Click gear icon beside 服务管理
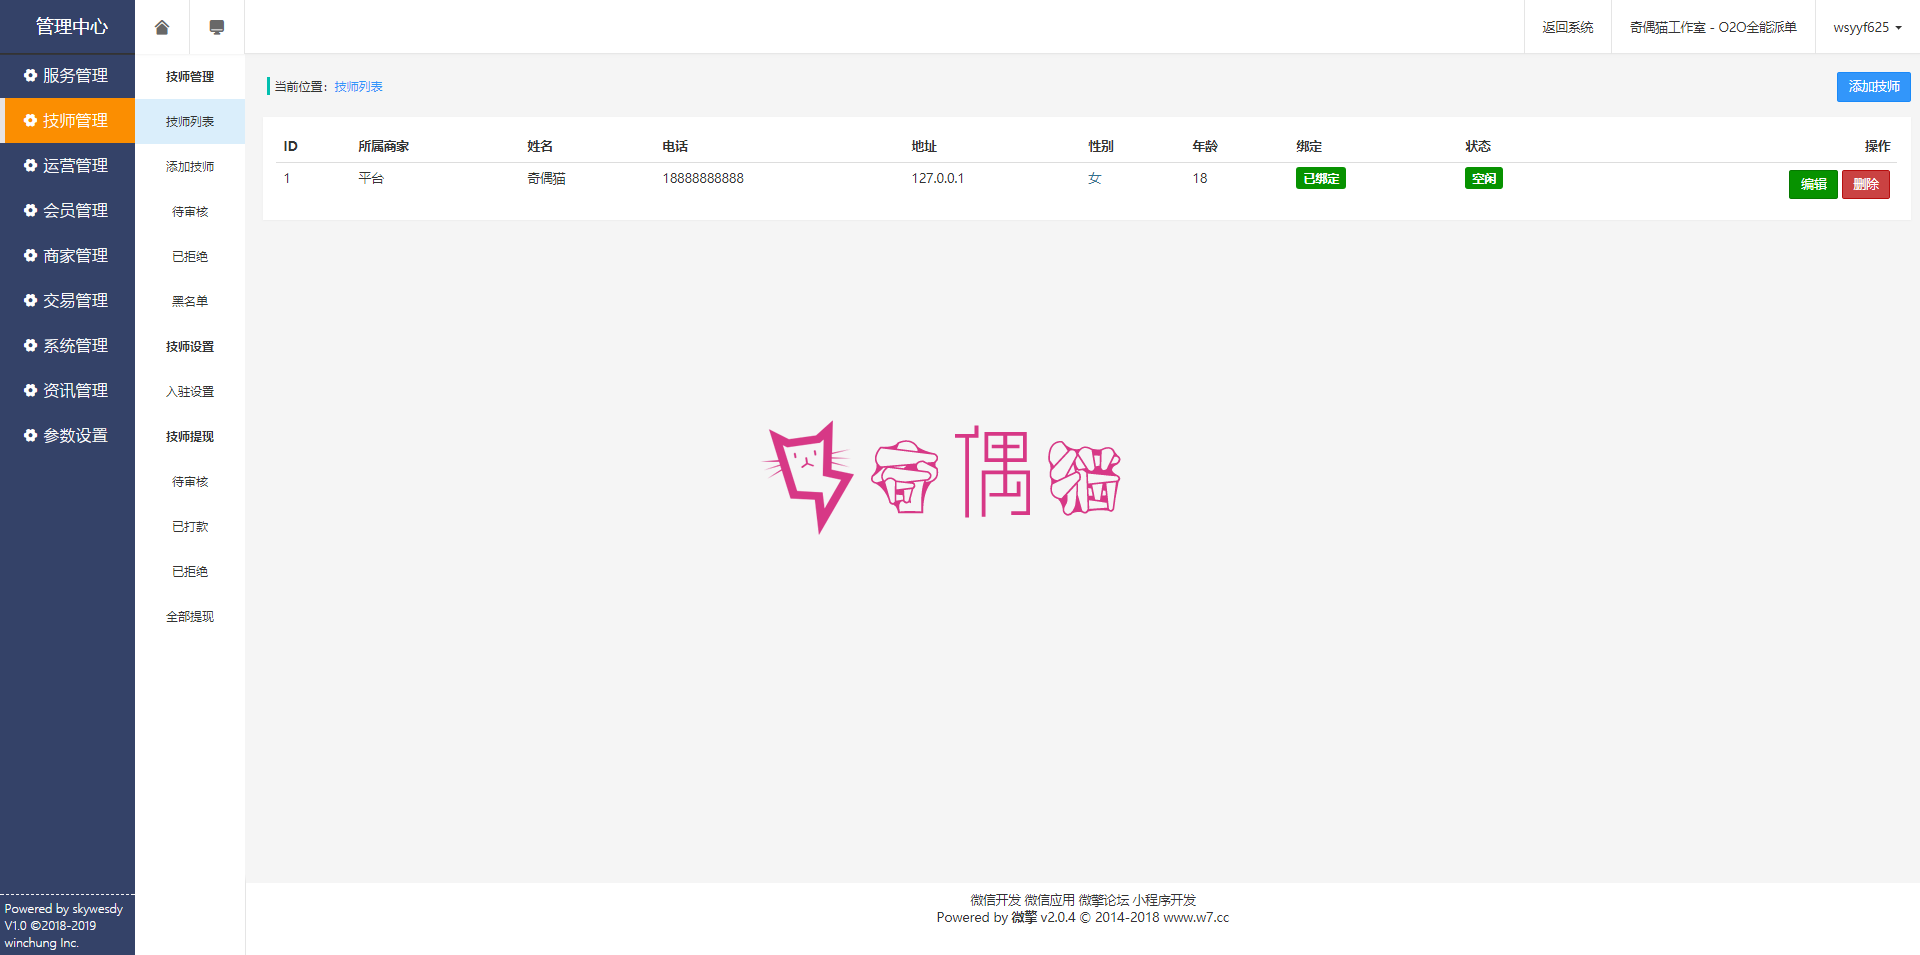 click(x=30, y=75)
